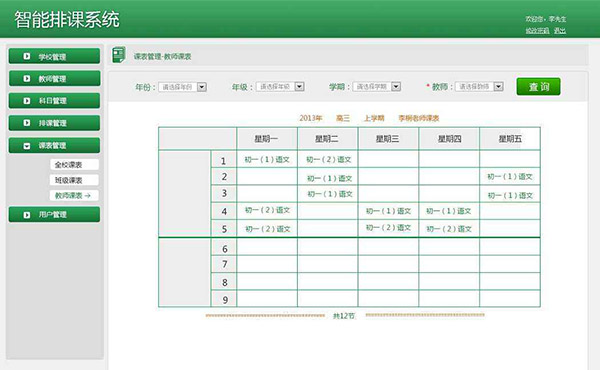The image size is (600, 370).
Task: Click the 请选择年级 select field
Action: 280,87
